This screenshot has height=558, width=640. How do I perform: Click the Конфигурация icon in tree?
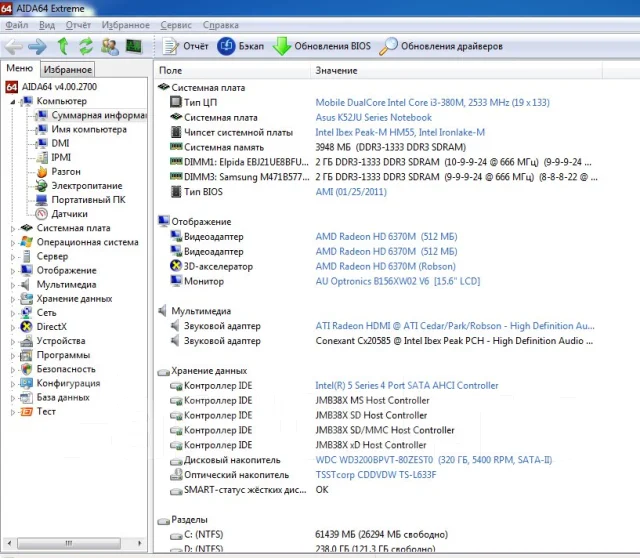pyautogui.click(x=27, y=383)
